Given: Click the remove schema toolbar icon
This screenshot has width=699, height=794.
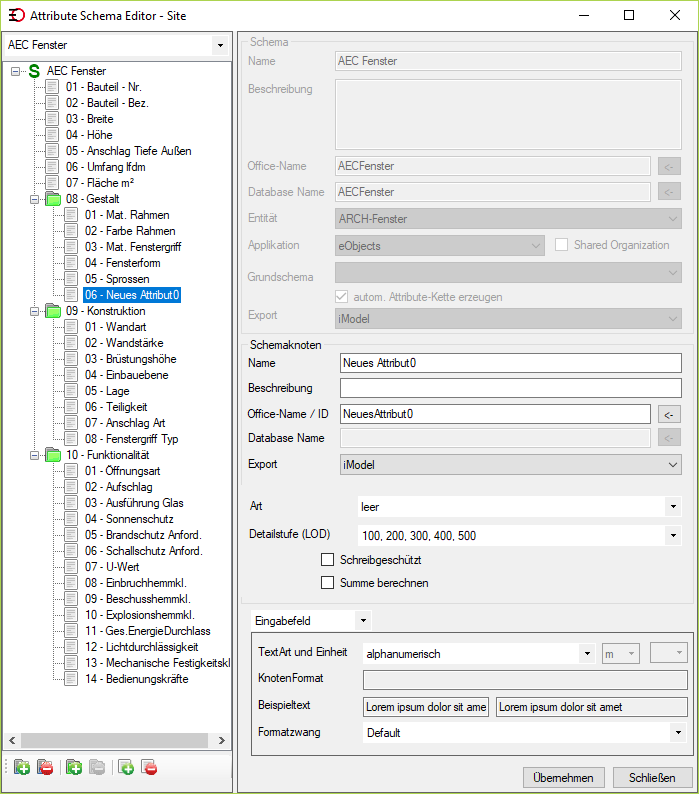Looking at the screenshot, I should [x=45, y=768].
